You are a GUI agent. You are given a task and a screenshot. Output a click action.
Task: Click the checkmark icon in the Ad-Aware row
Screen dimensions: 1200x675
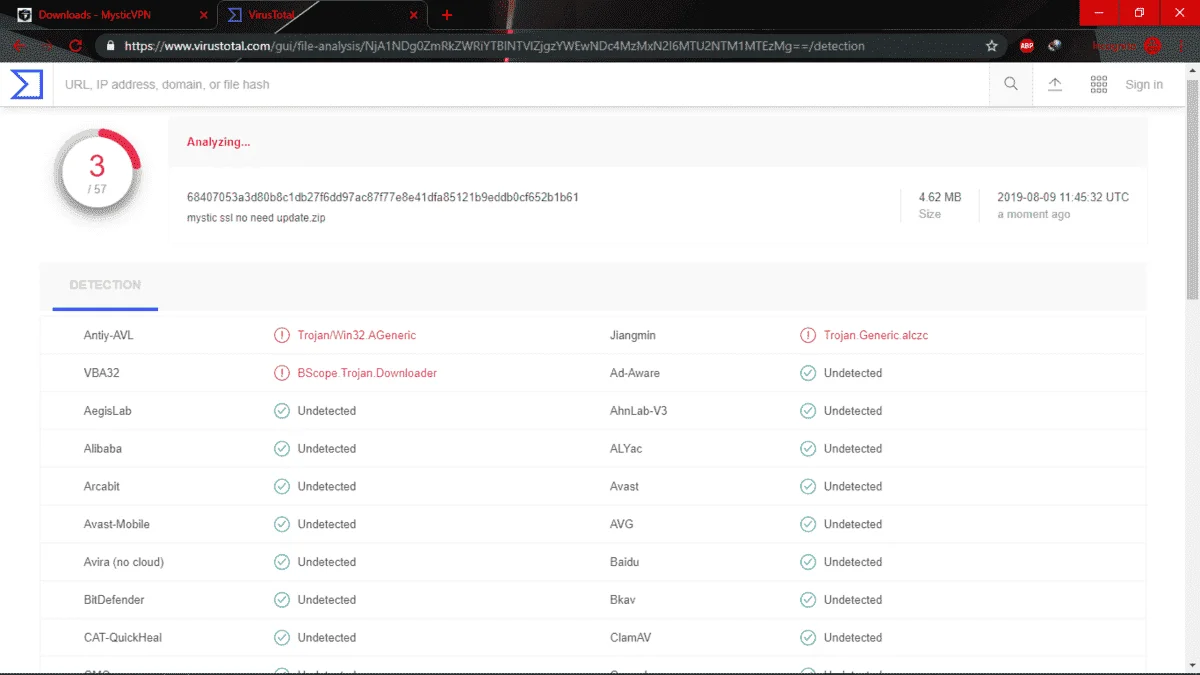point(808,373)
